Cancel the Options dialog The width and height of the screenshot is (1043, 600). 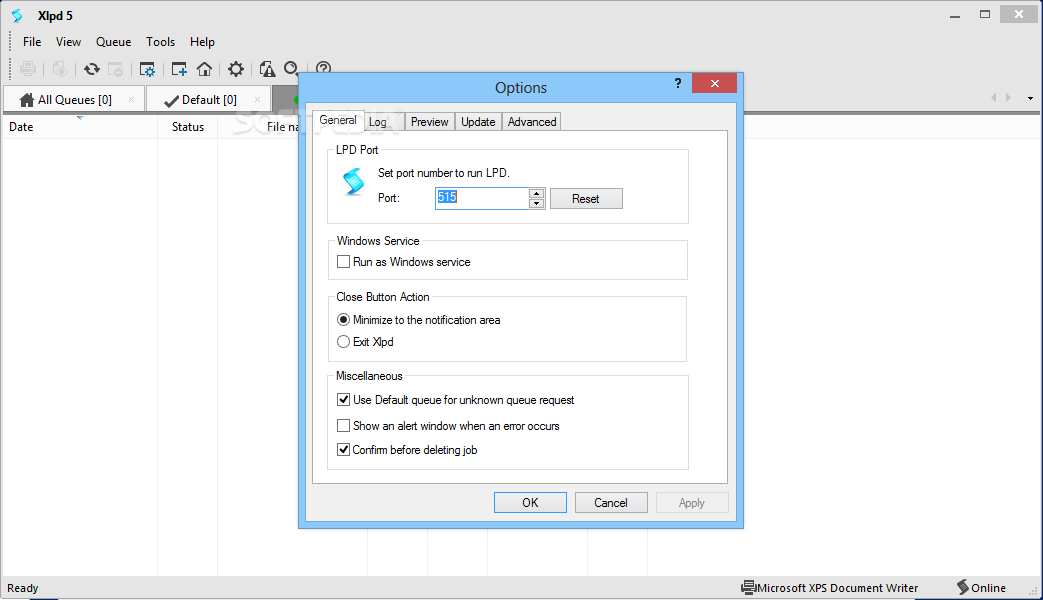[611, 503]
